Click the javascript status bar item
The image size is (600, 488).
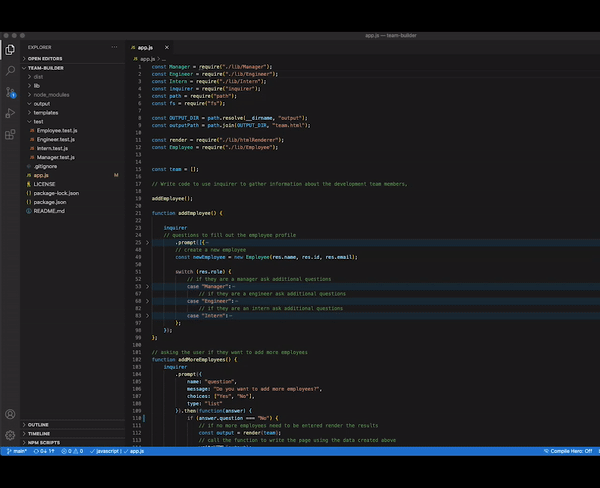click(x=105, y=451)
